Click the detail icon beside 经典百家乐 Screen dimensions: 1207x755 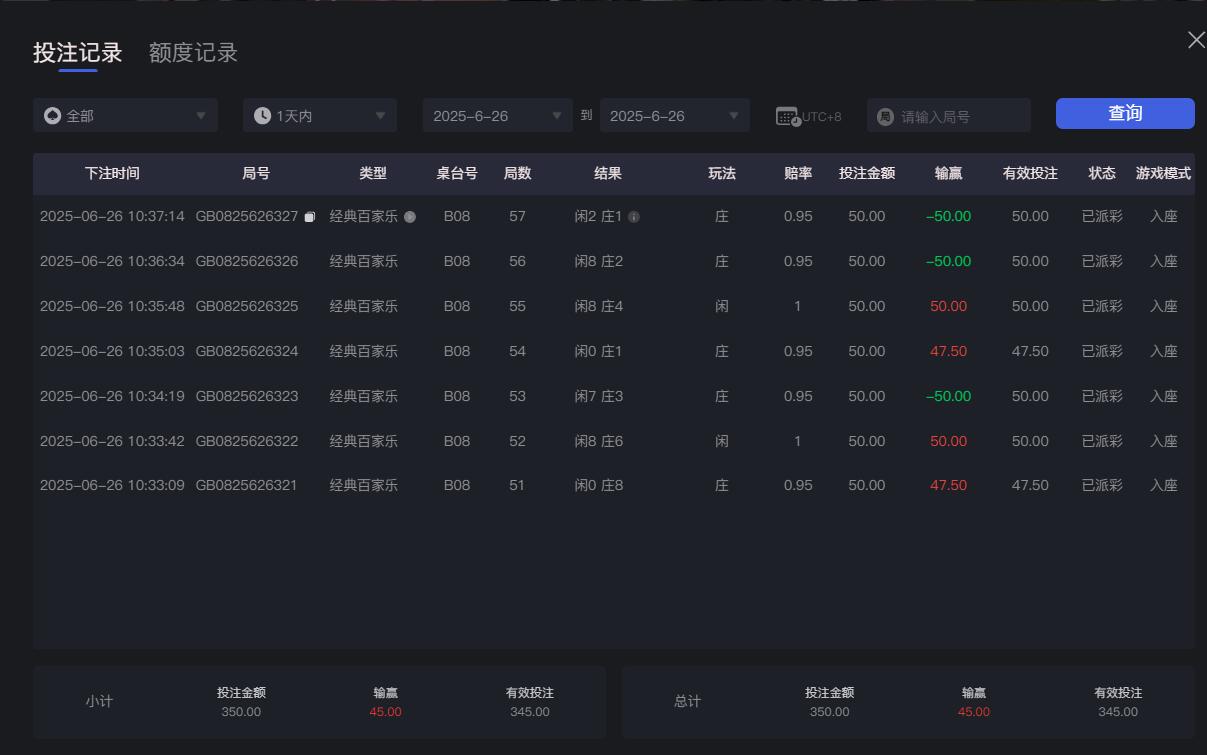(409, 215)
